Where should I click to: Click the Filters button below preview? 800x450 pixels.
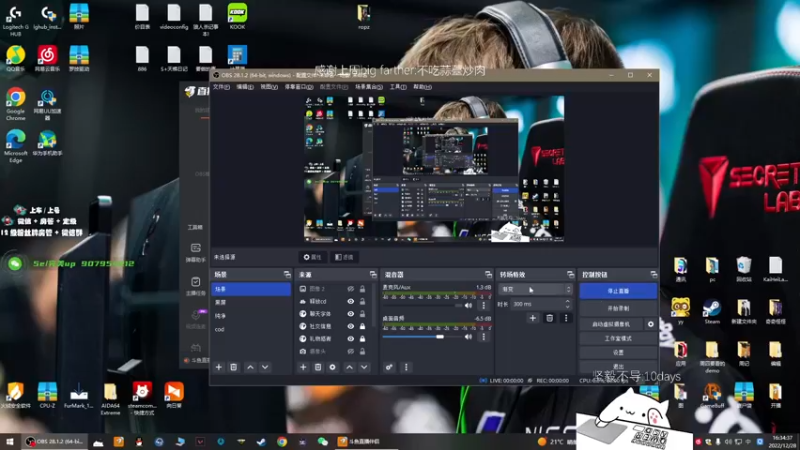coord(344,257)
